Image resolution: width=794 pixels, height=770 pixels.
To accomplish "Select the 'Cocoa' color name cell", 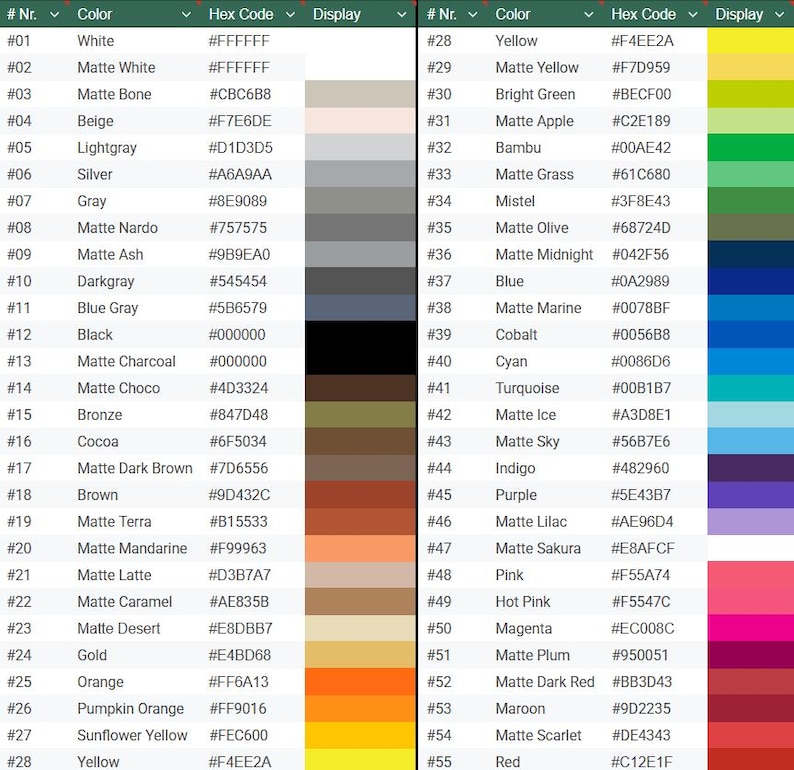I will pyautogui.click(x=98, y=441).
